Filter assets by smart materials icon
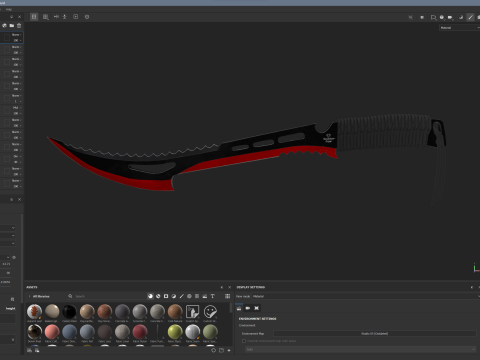 (x=158, y=296)
